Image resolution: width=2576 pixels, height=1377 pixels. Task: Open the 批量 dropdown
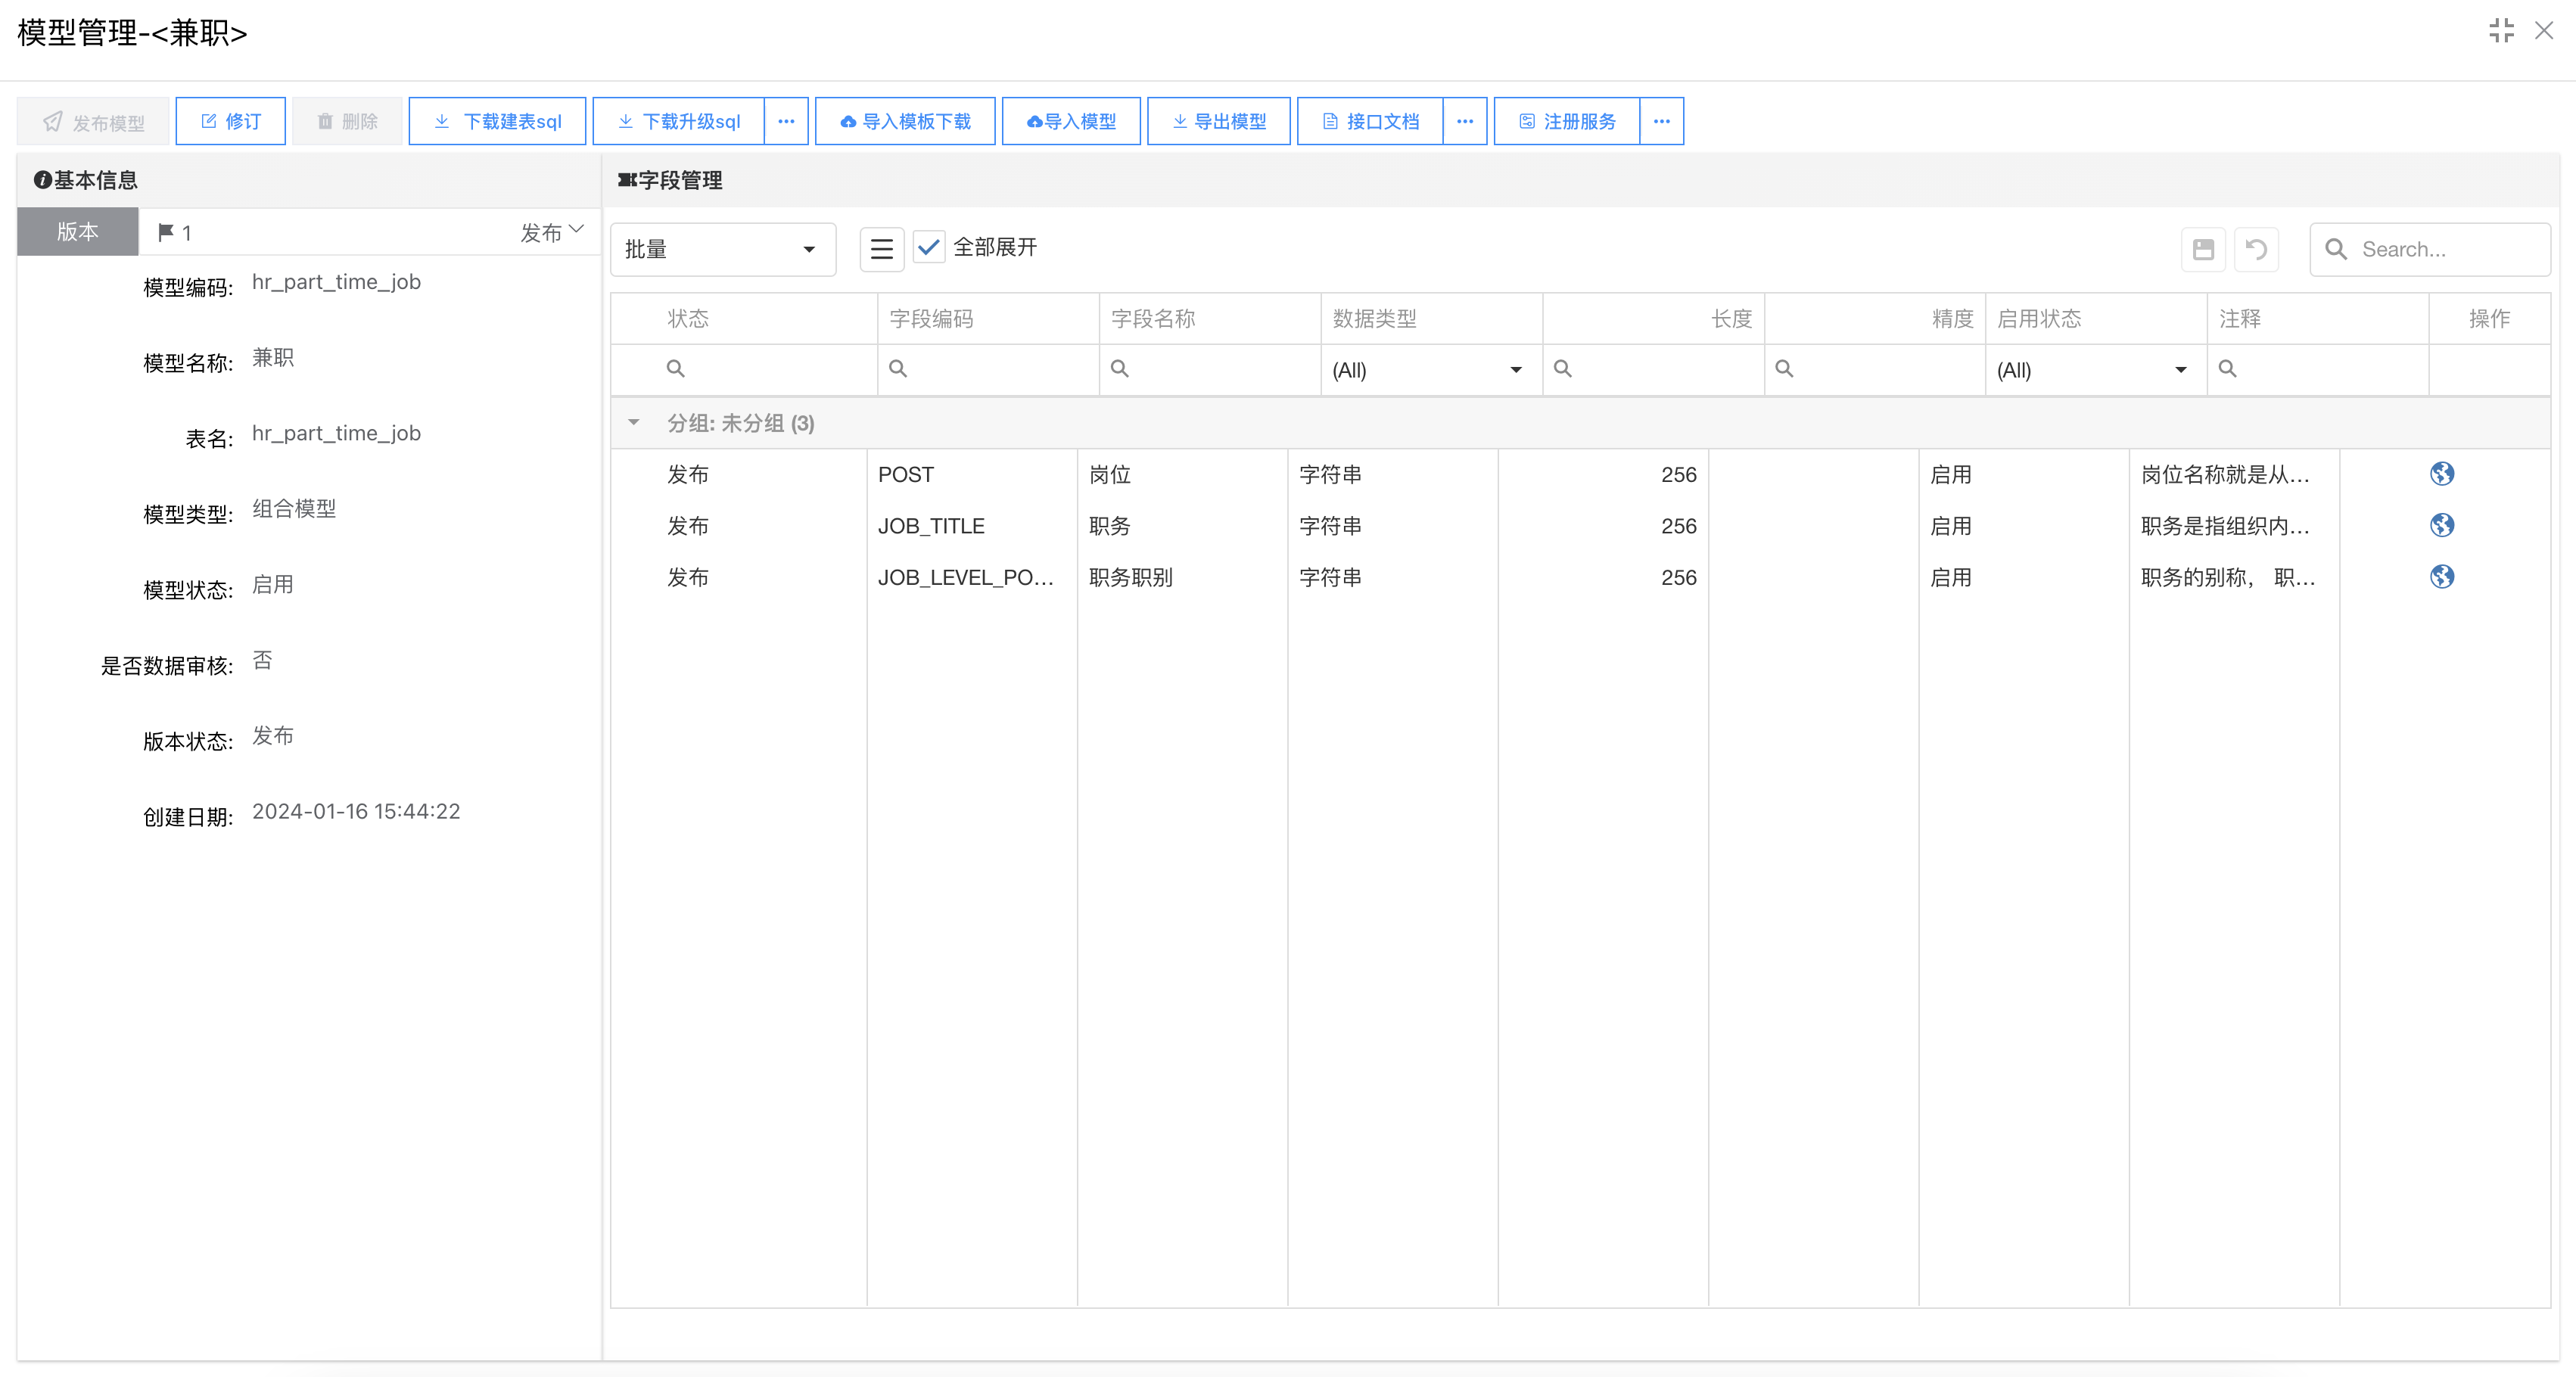723,249
